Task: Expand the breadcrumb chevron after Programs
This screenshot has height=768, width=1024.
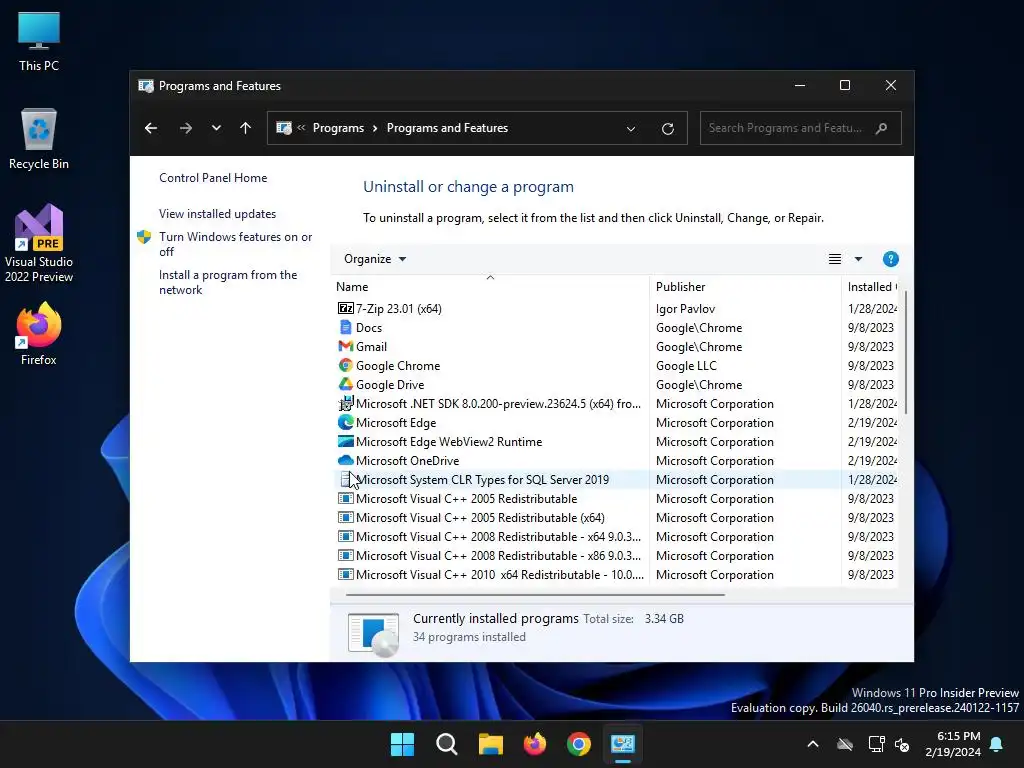Action: click(375, 128)
